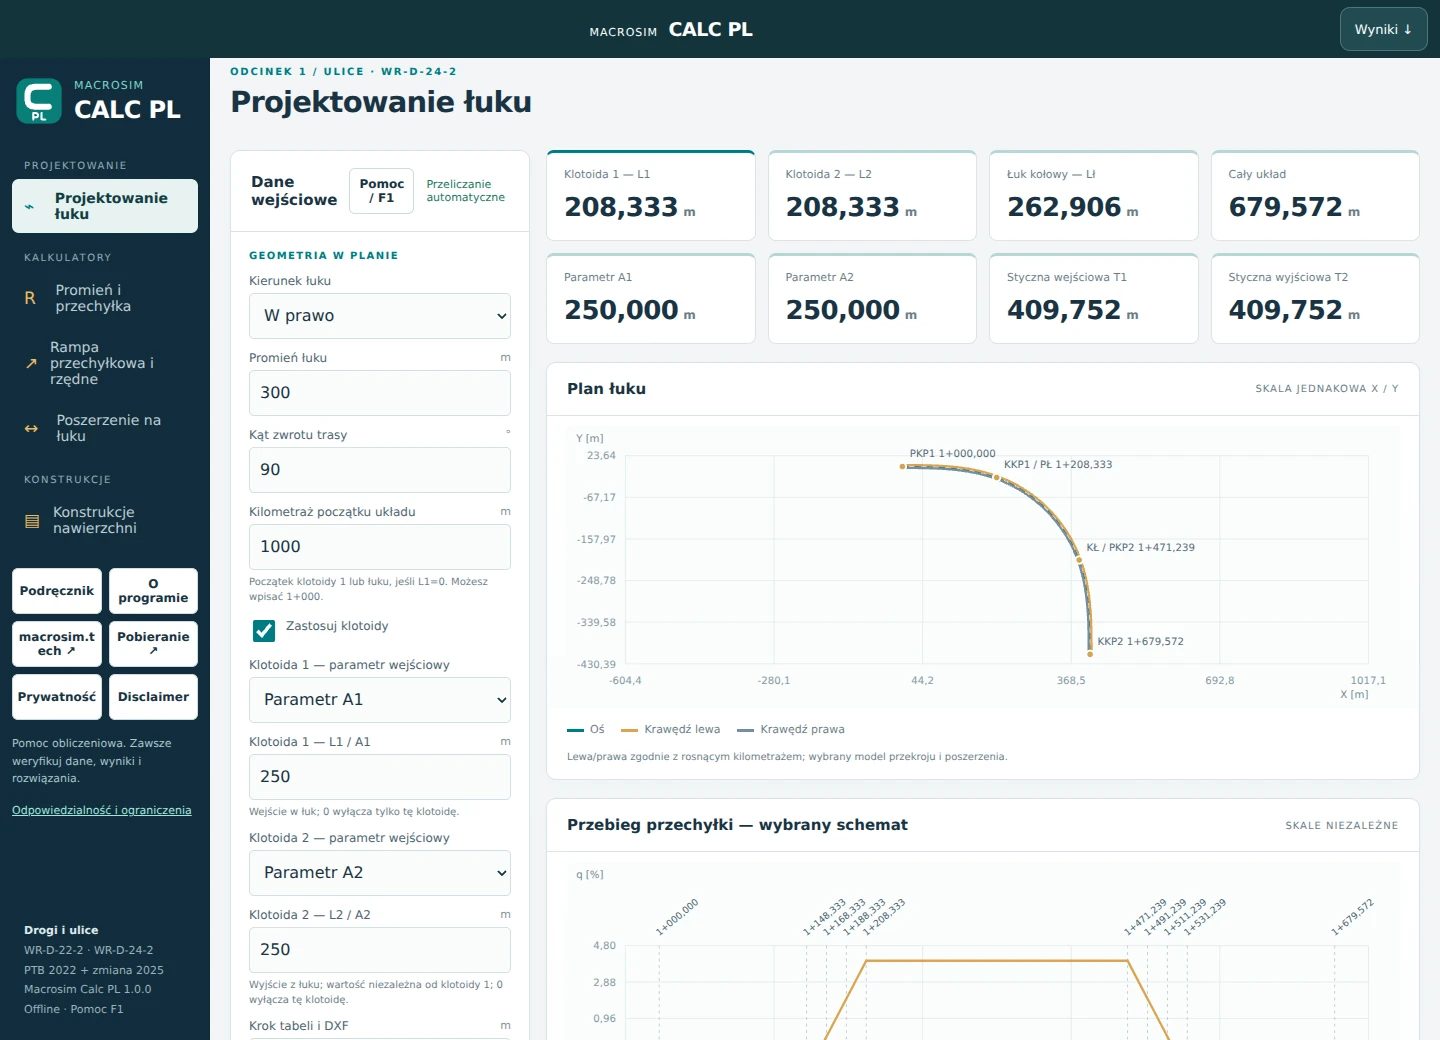Click the Styczna wejściowa T1 result card
The height and width of the screenshot is (1040, 1440).
[1094, 298]
